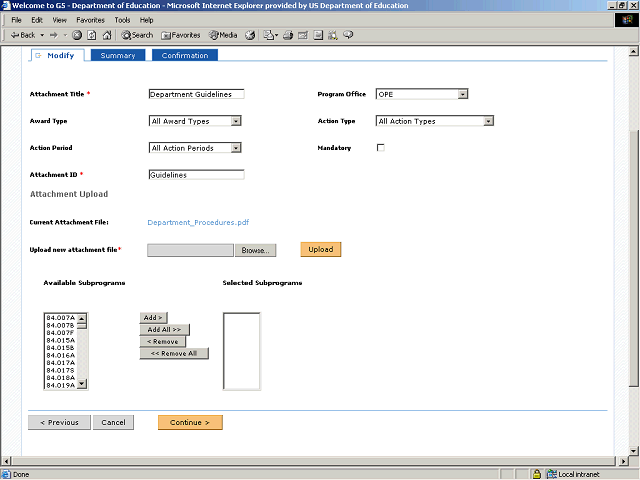Click the Attachment Title text field

pyautogui.click(x=196, y=94)
